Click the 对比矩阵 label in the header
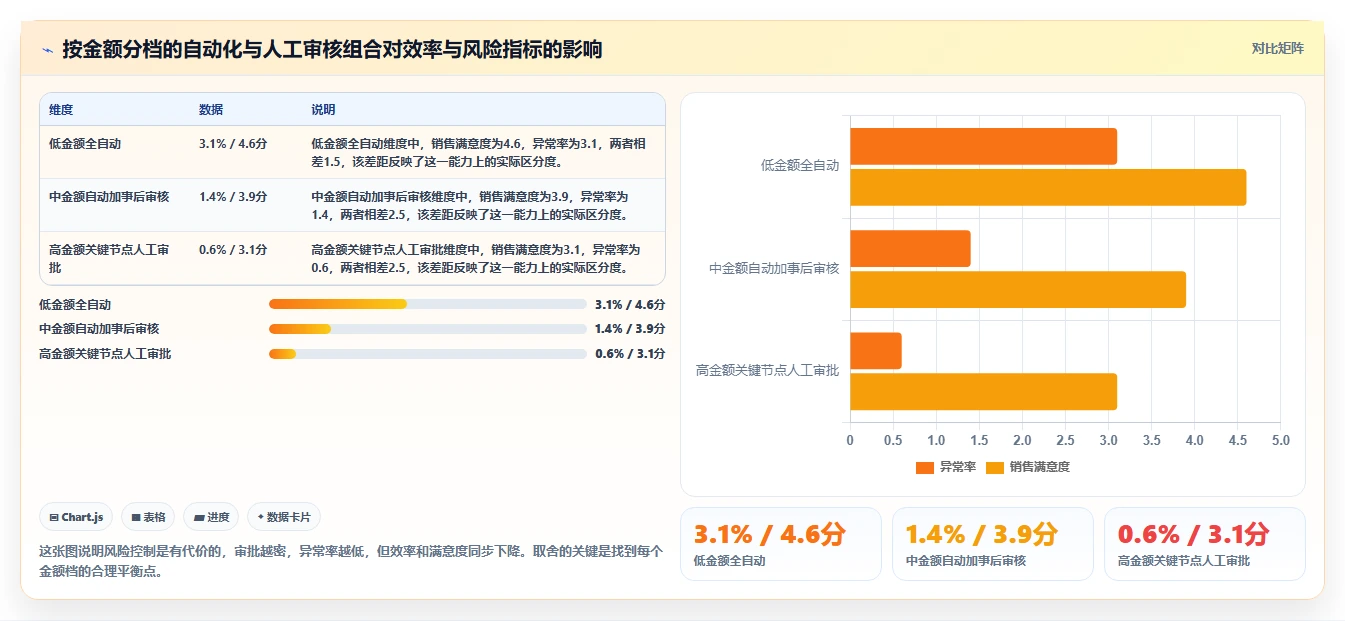The image size is (1345, 621). pyautogui.click(x=1277, y=48)
